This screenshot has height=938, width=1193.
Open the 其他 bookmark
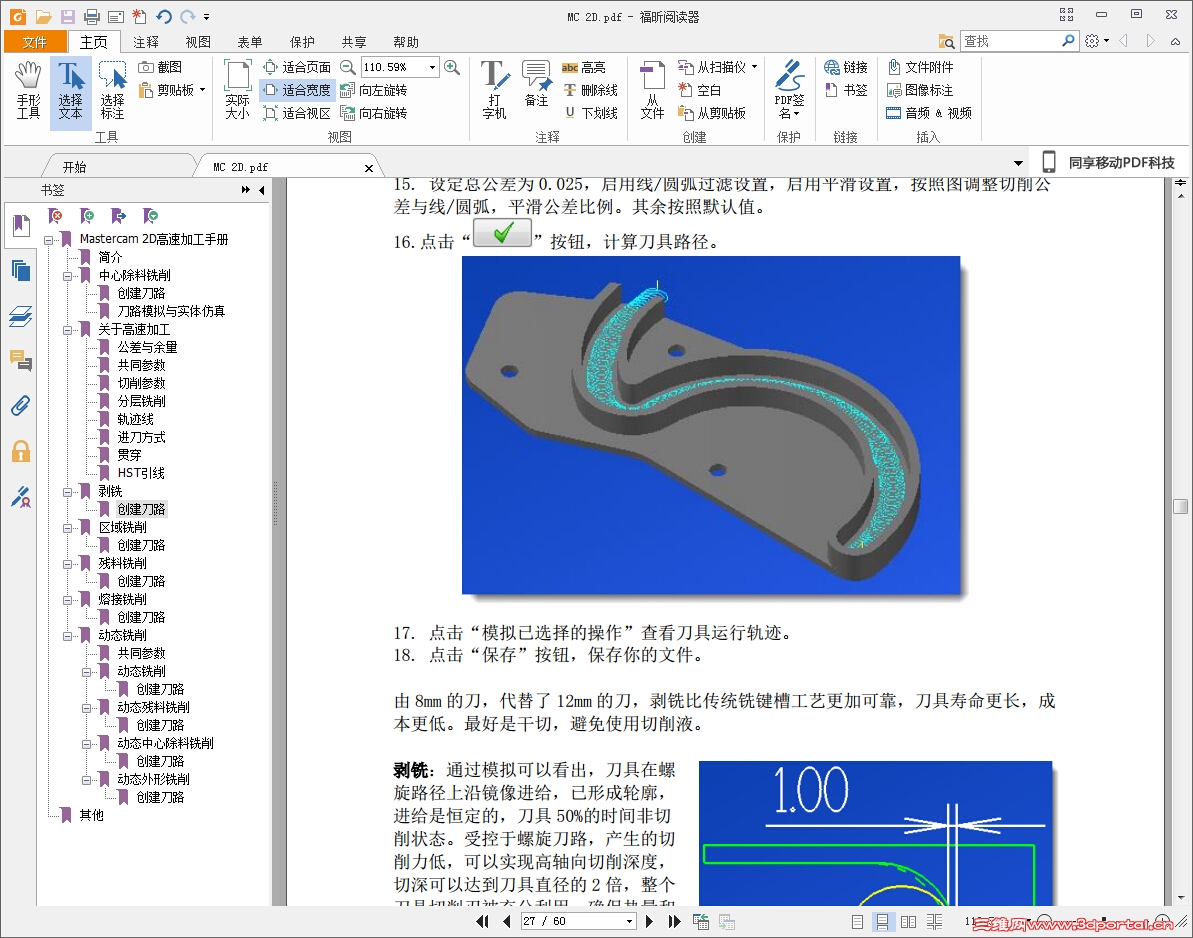coord(91,815)
